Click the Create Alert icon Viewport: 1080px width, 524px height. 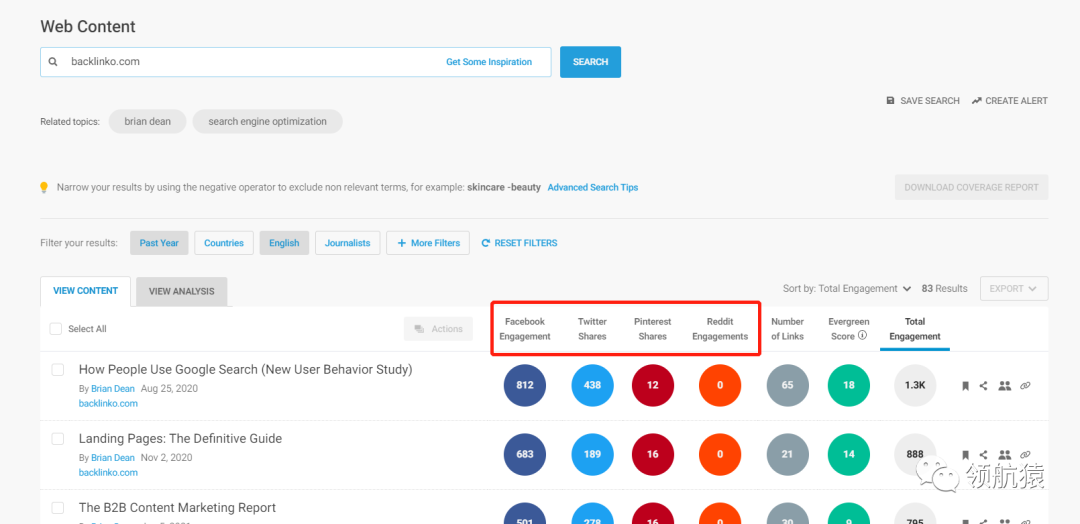(976, 101)
